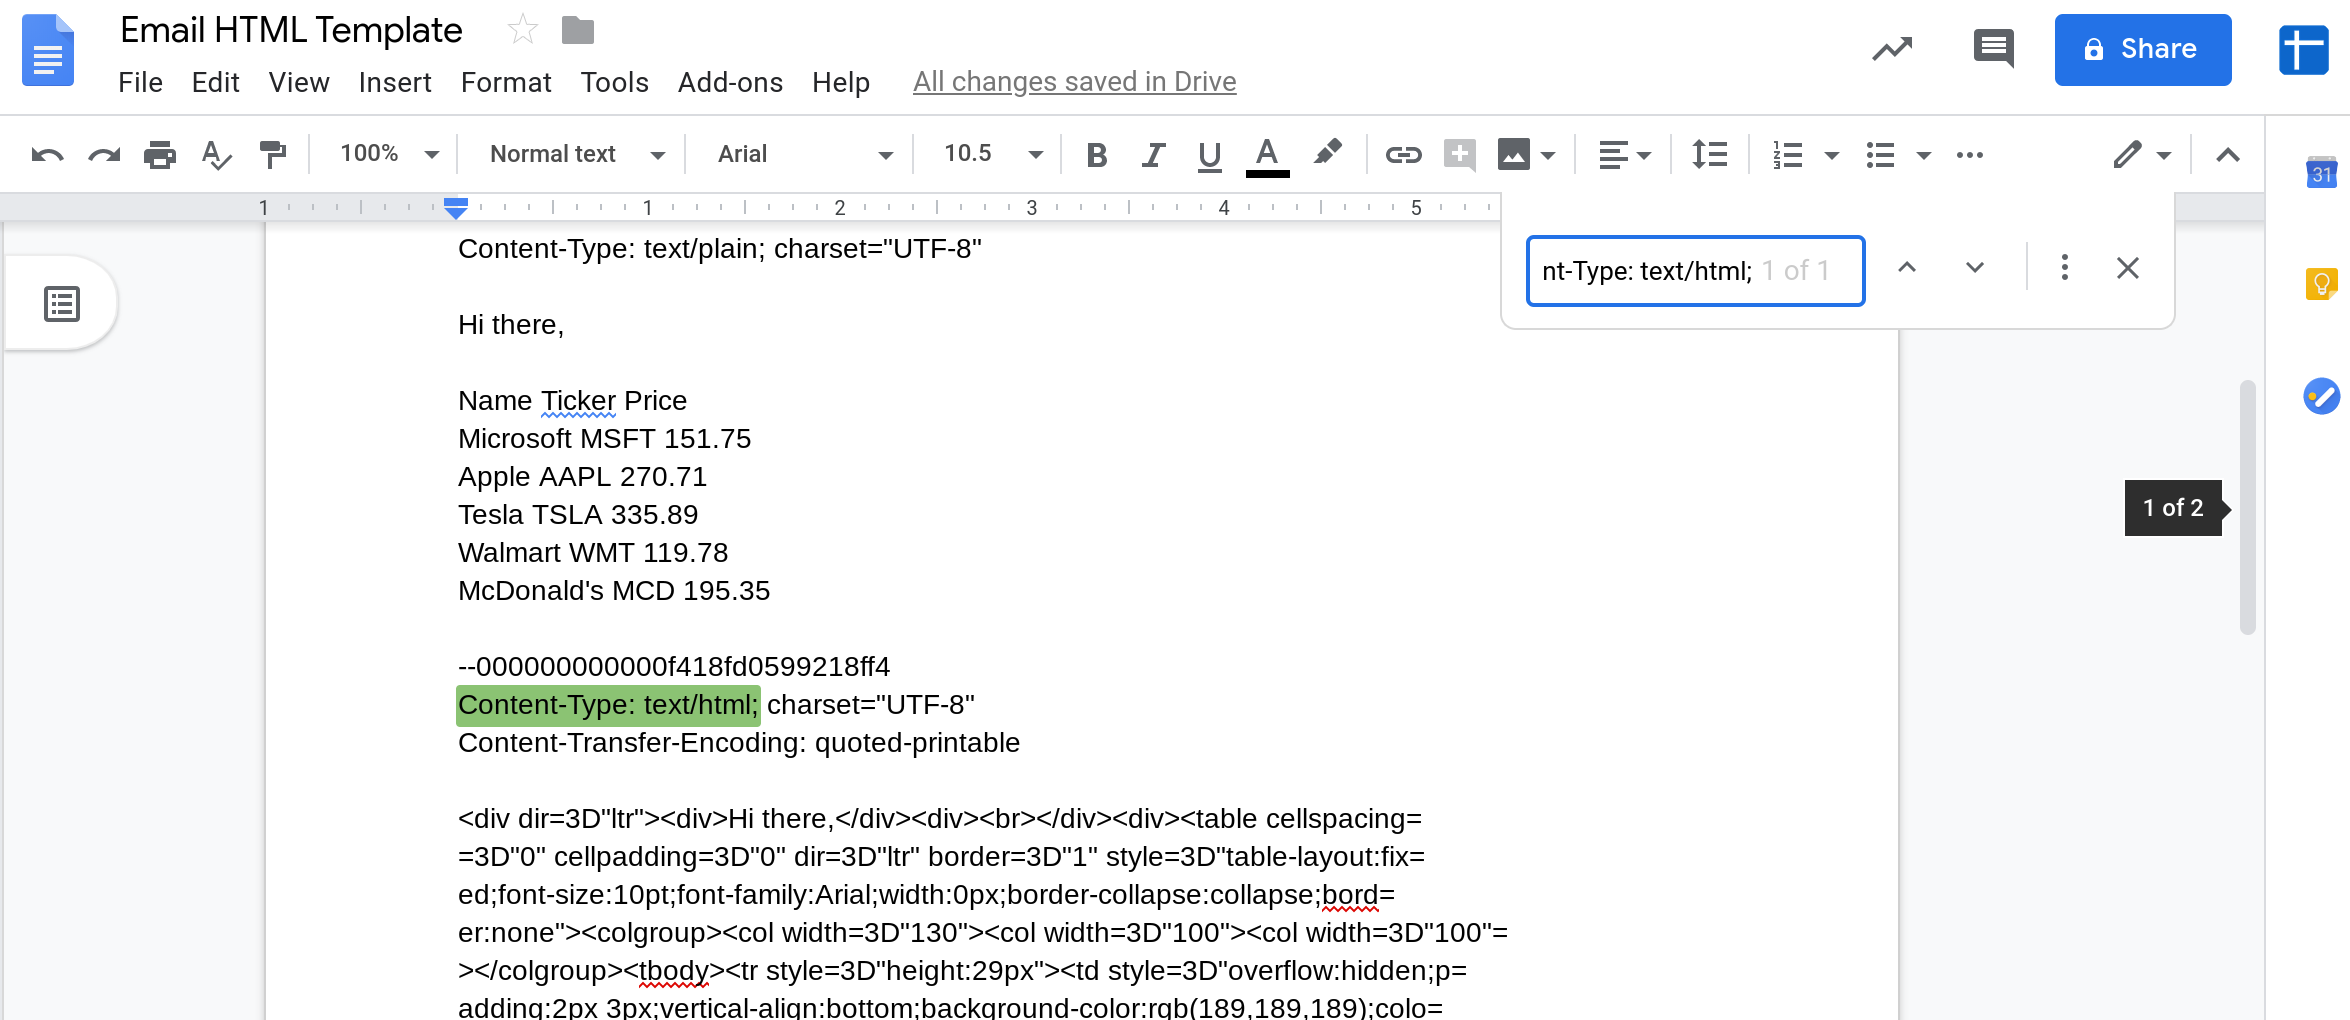2350x1020 pixels.
Task: Click the Insert image icon
Action: tap(1513, 155)
